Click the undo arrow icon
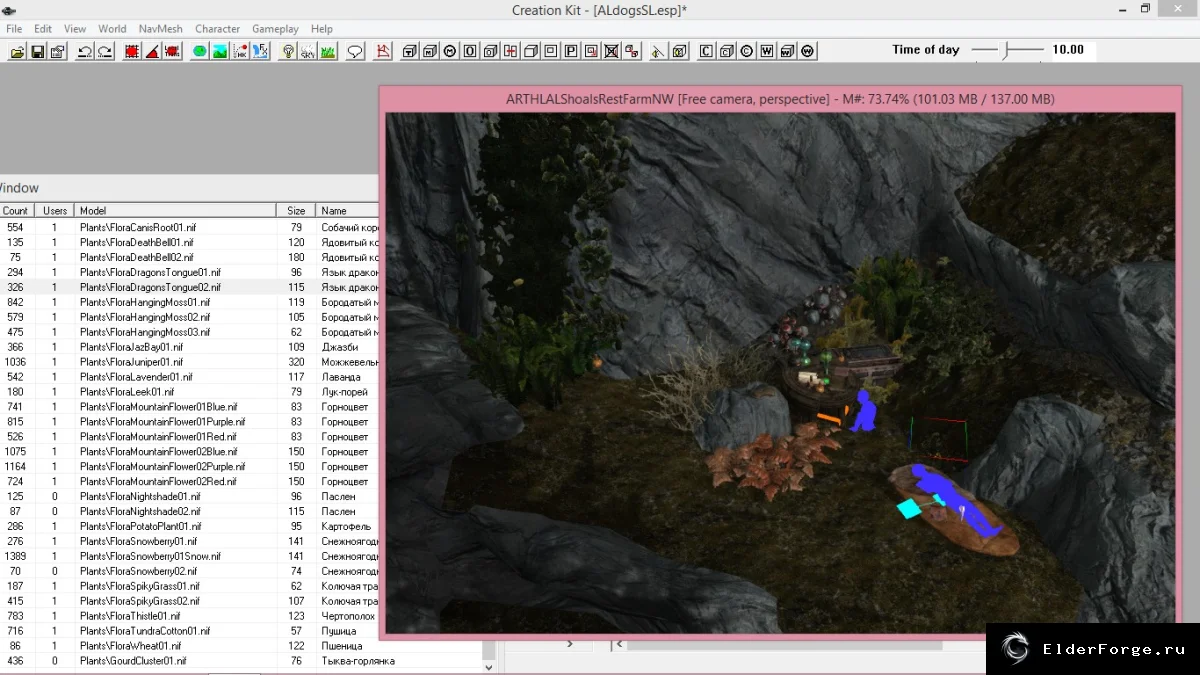1200x675 pixels. point(84,51)
